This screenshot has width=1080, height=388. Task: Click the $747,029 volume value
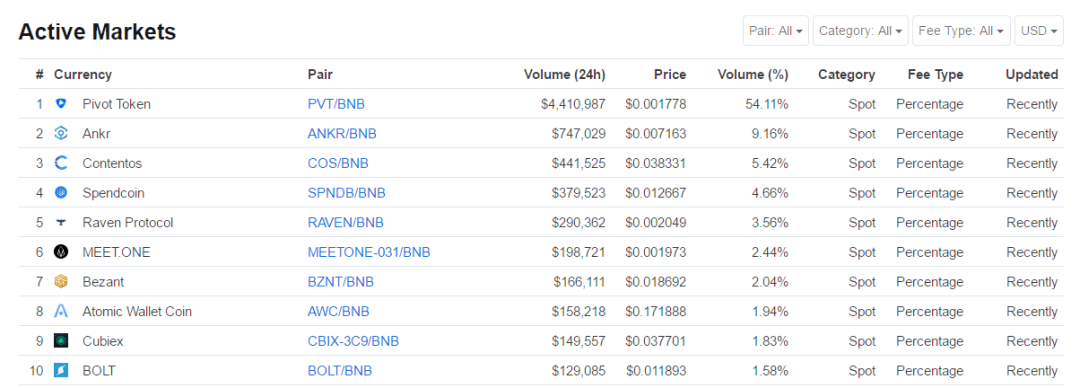click(x=579, y=134)
